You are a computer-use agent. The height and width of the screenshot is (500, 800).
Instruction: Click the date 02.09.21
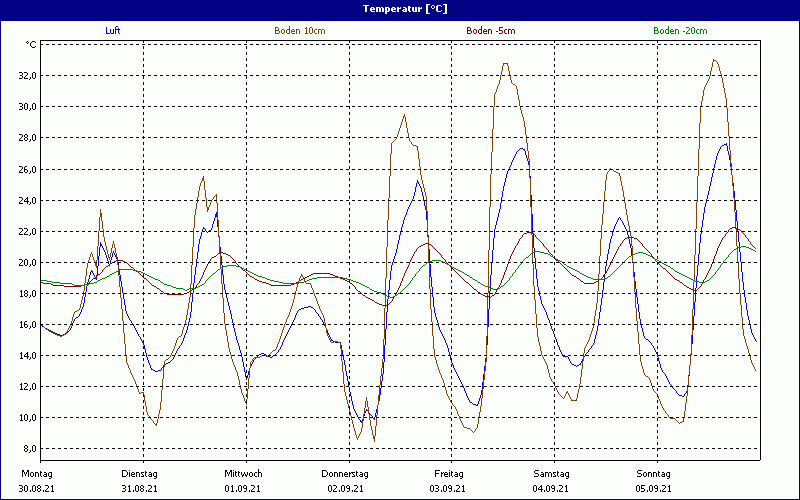pos(345,489)
